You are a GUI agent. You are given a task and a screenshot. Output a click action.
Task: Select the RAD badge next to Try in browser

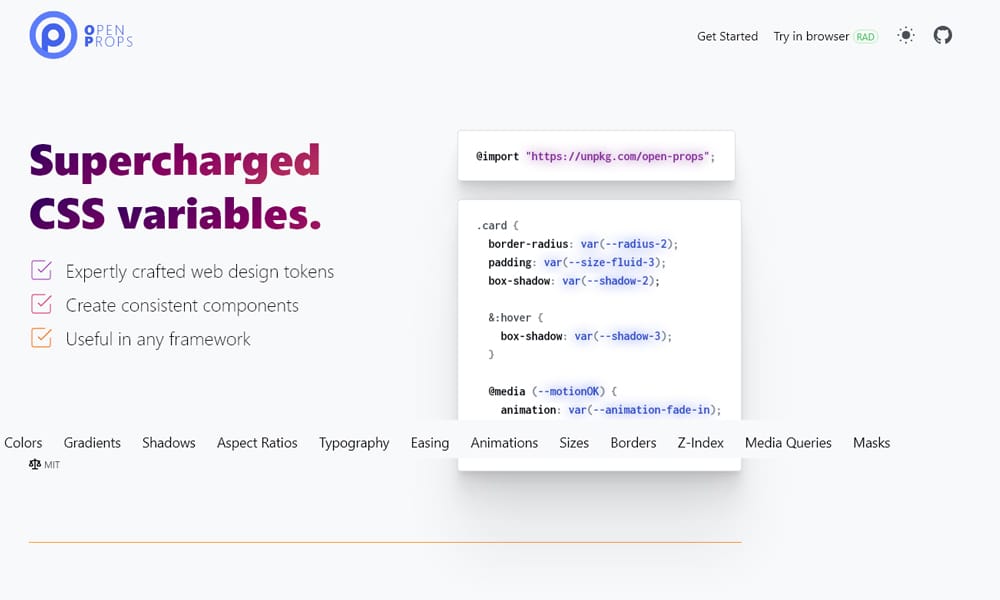coord(866,35)
